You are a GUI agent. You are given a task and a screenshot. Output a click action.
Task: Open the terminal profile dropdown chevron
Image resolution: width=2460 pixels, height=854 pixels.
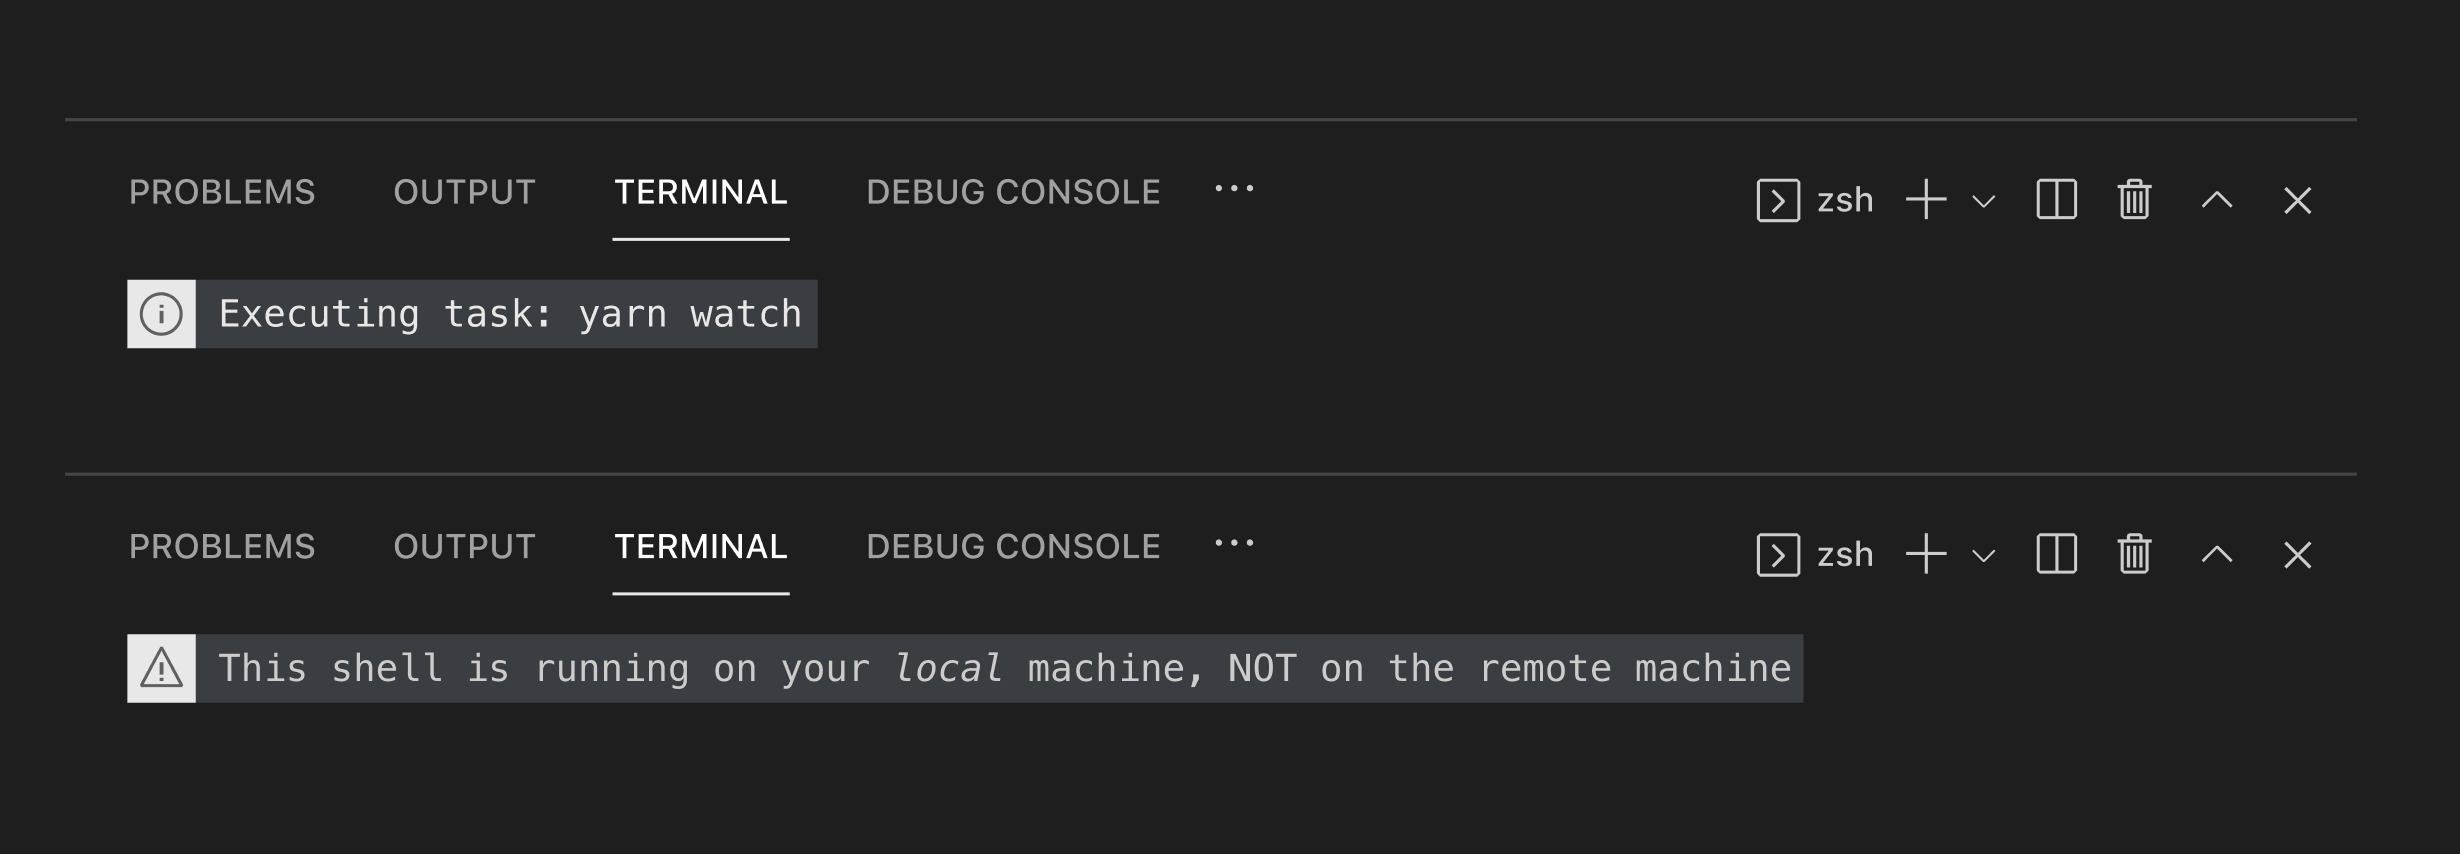point(1983,200)
